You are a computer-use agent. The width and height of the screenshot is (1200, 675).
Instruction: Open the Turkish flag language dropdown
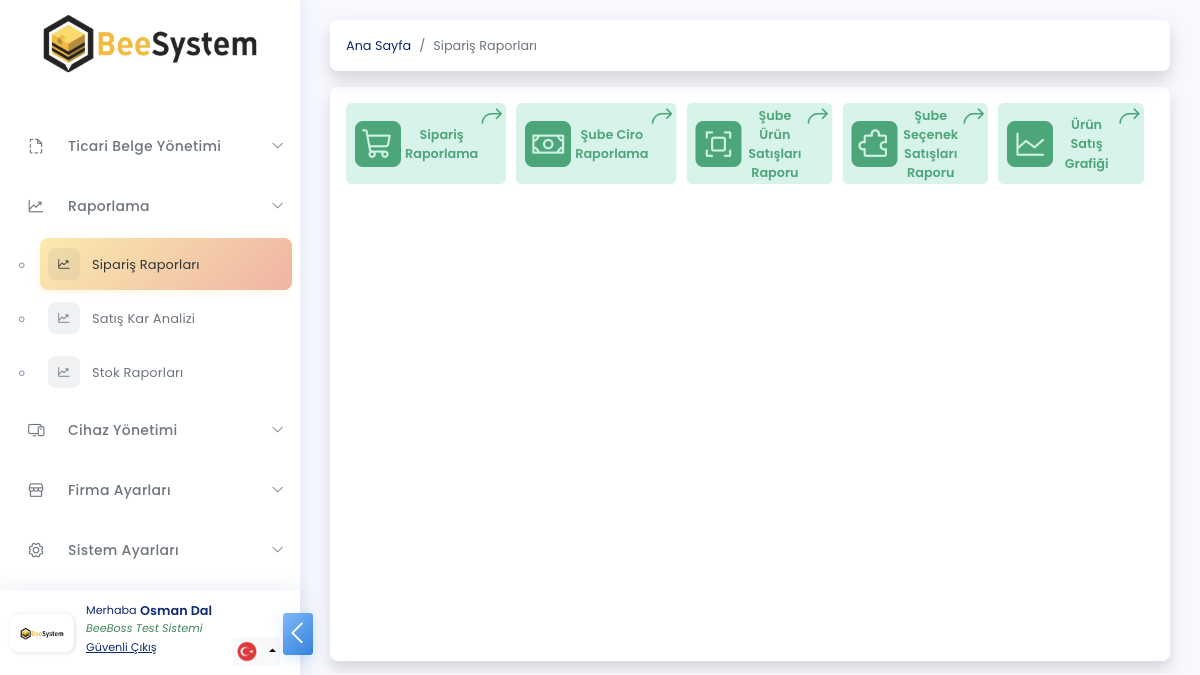[x=256, y=651]
